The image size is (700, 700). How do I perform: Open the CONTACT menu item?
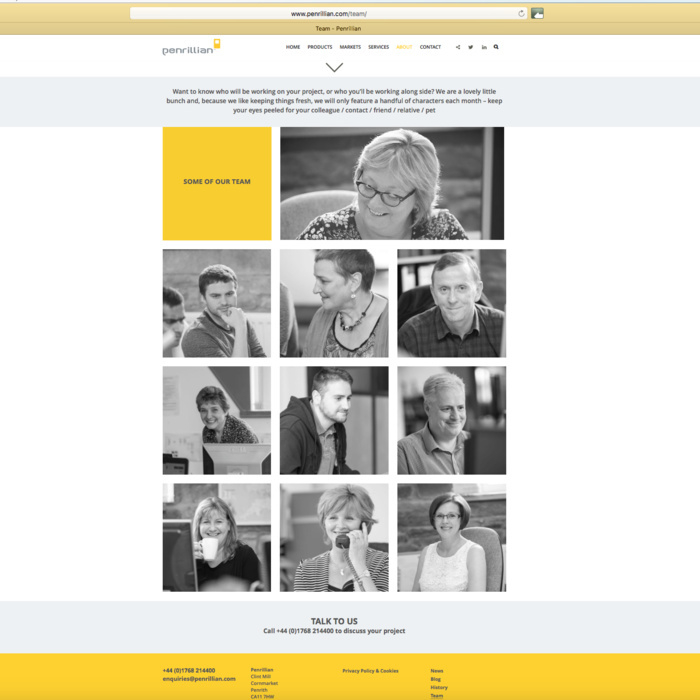click(x=430, y=47)
